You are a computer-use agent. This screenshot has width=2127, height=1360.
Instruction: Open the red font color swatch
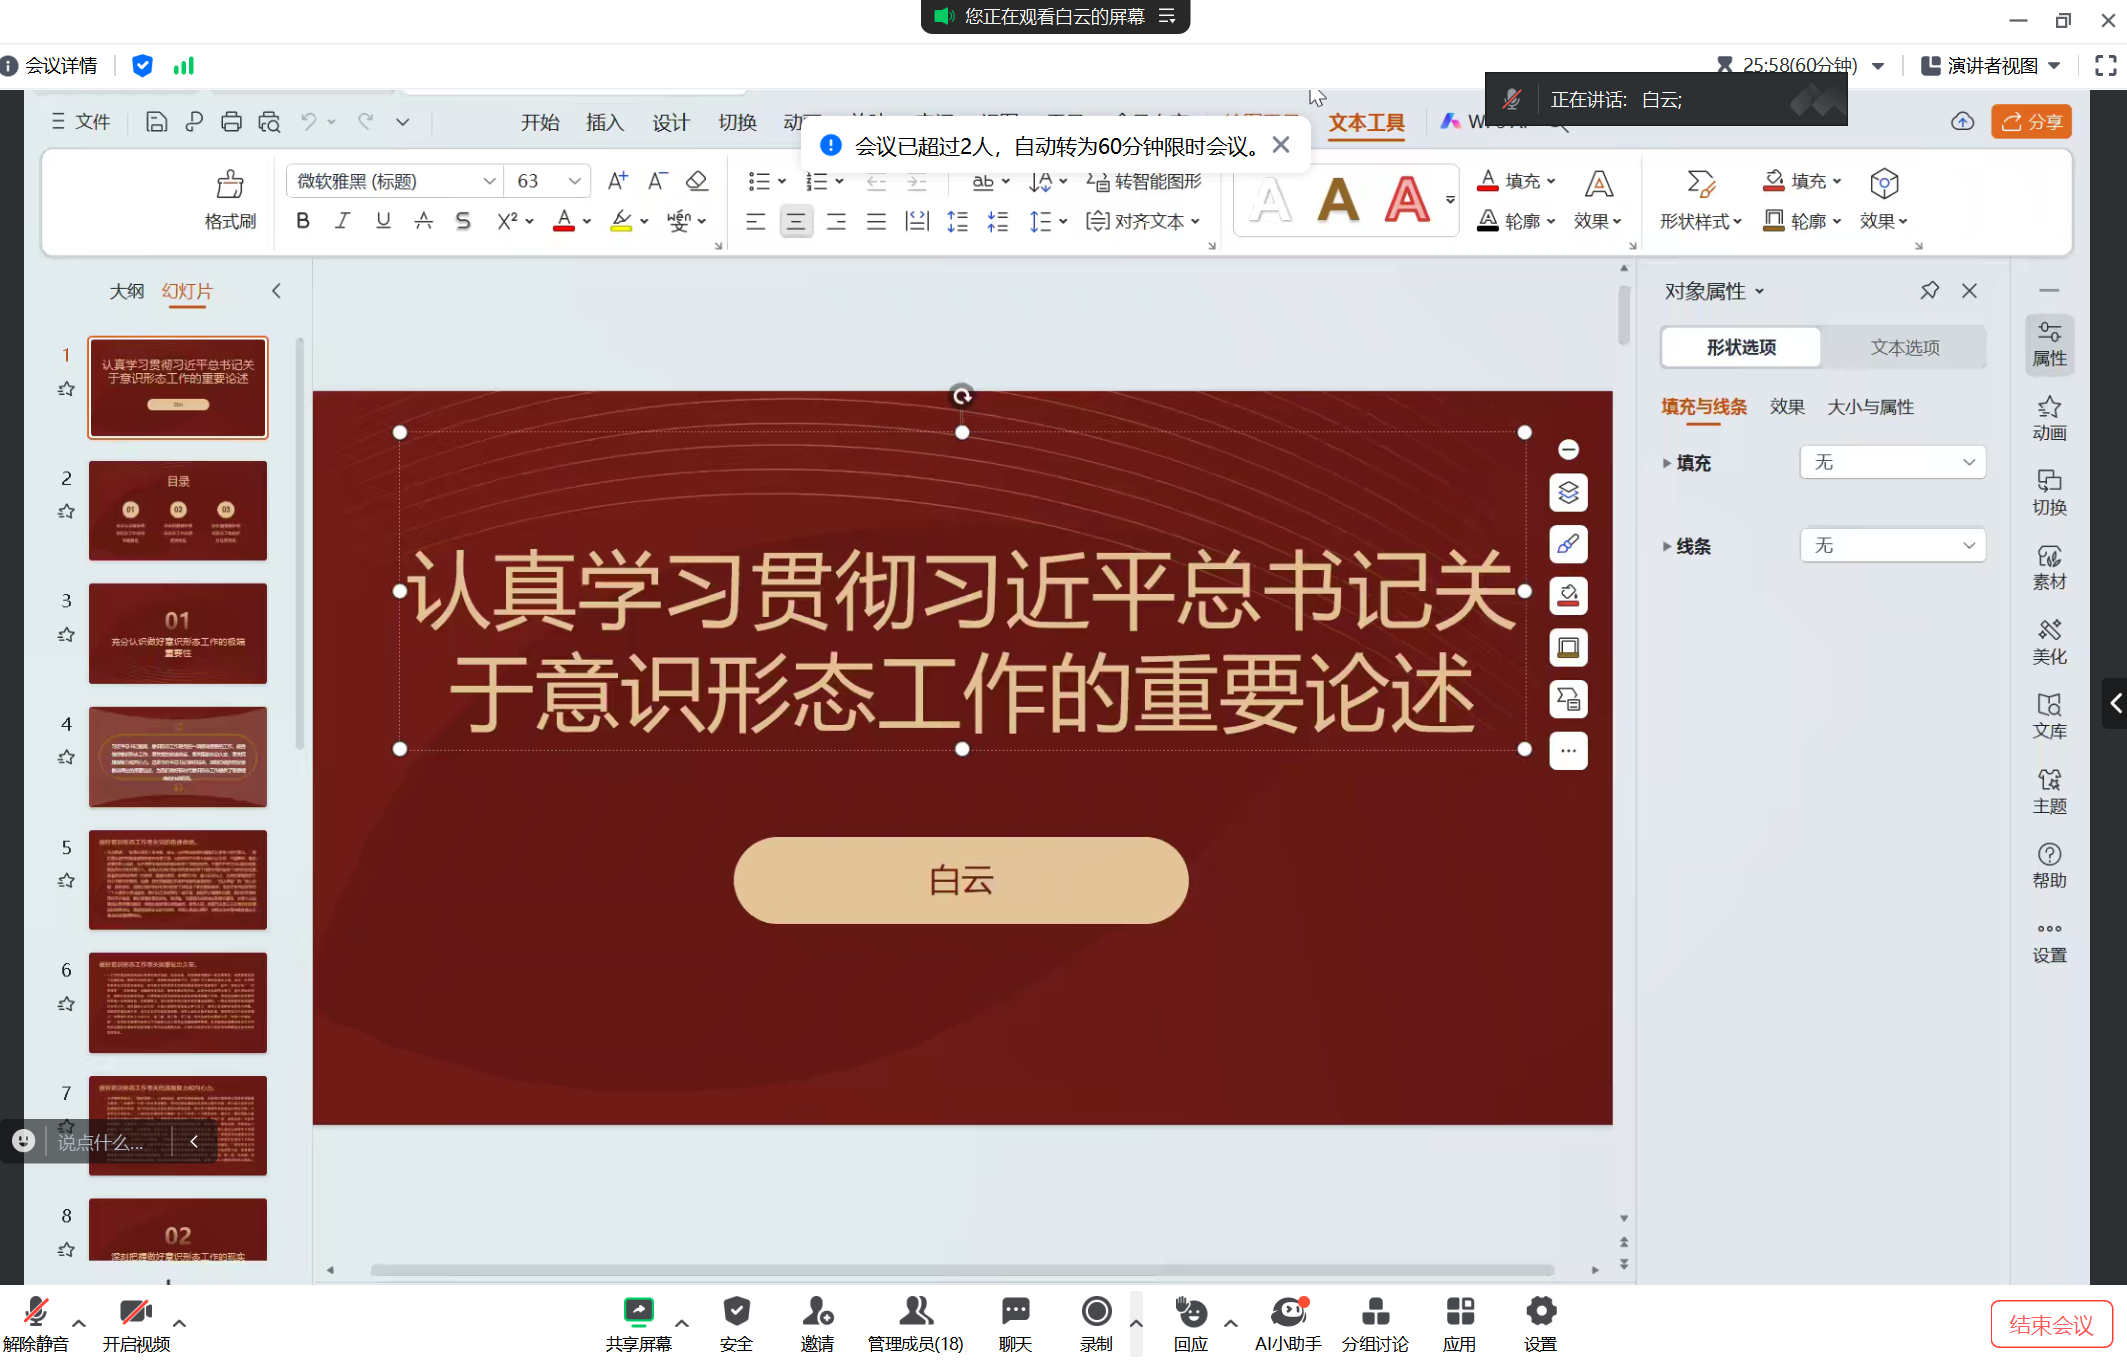(562, 221)
